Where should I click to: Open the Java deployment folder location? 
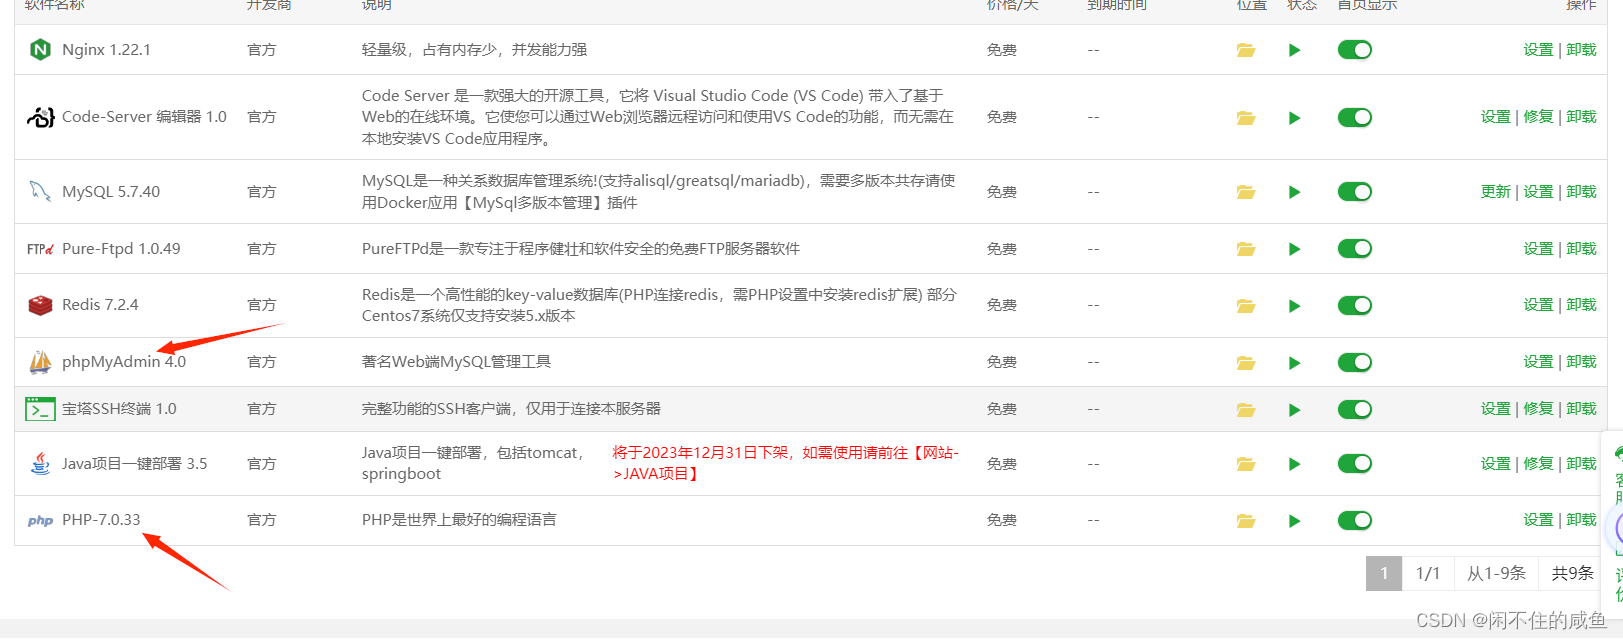[1246, 464]
